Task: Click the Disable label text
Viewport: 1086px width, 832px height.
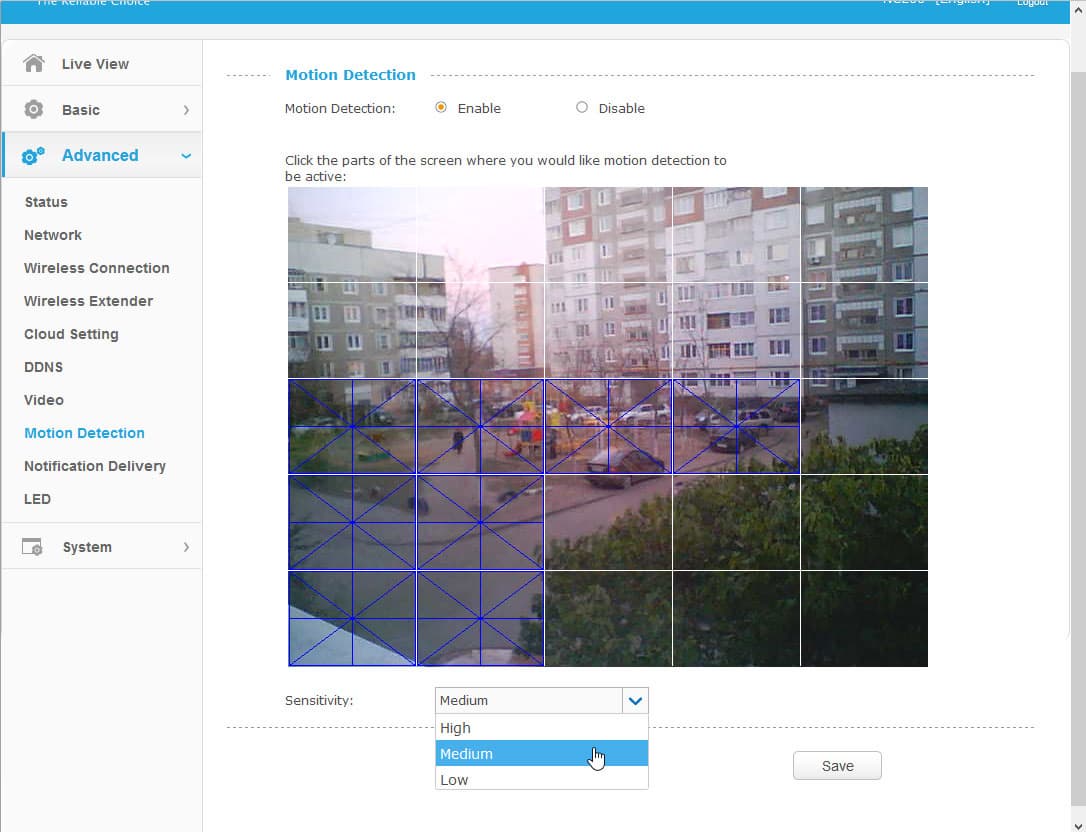Action: [x=621, y=108]
